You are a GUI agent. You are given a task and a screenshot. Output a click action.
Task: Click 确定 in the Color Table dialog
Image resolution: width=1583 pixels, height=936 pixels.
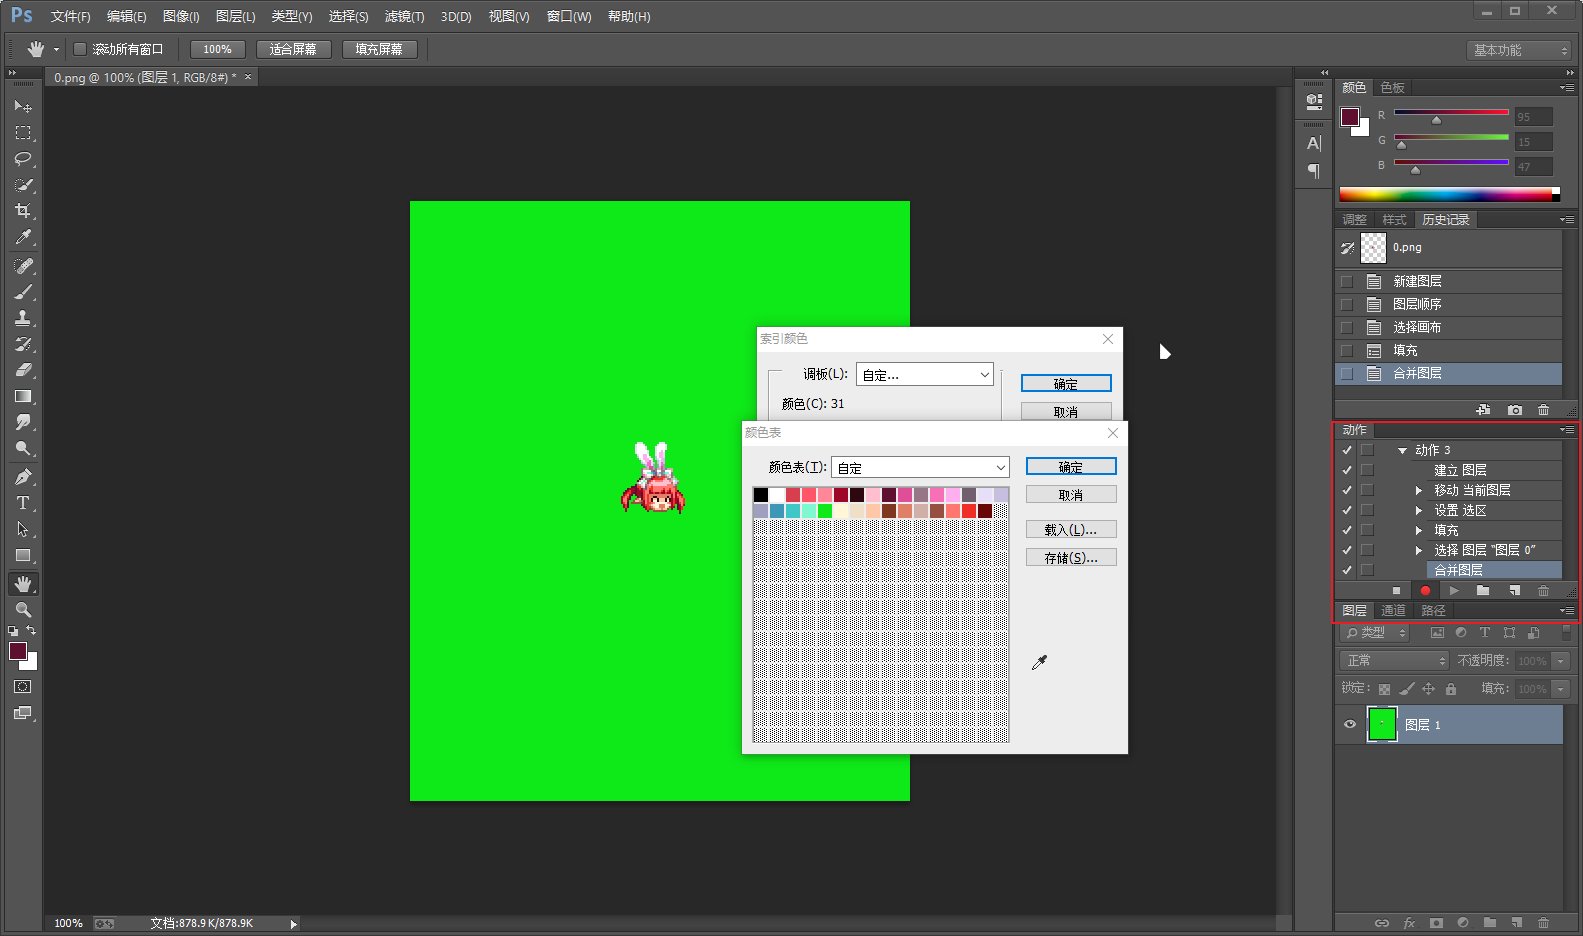click(x=1071, y=467)
